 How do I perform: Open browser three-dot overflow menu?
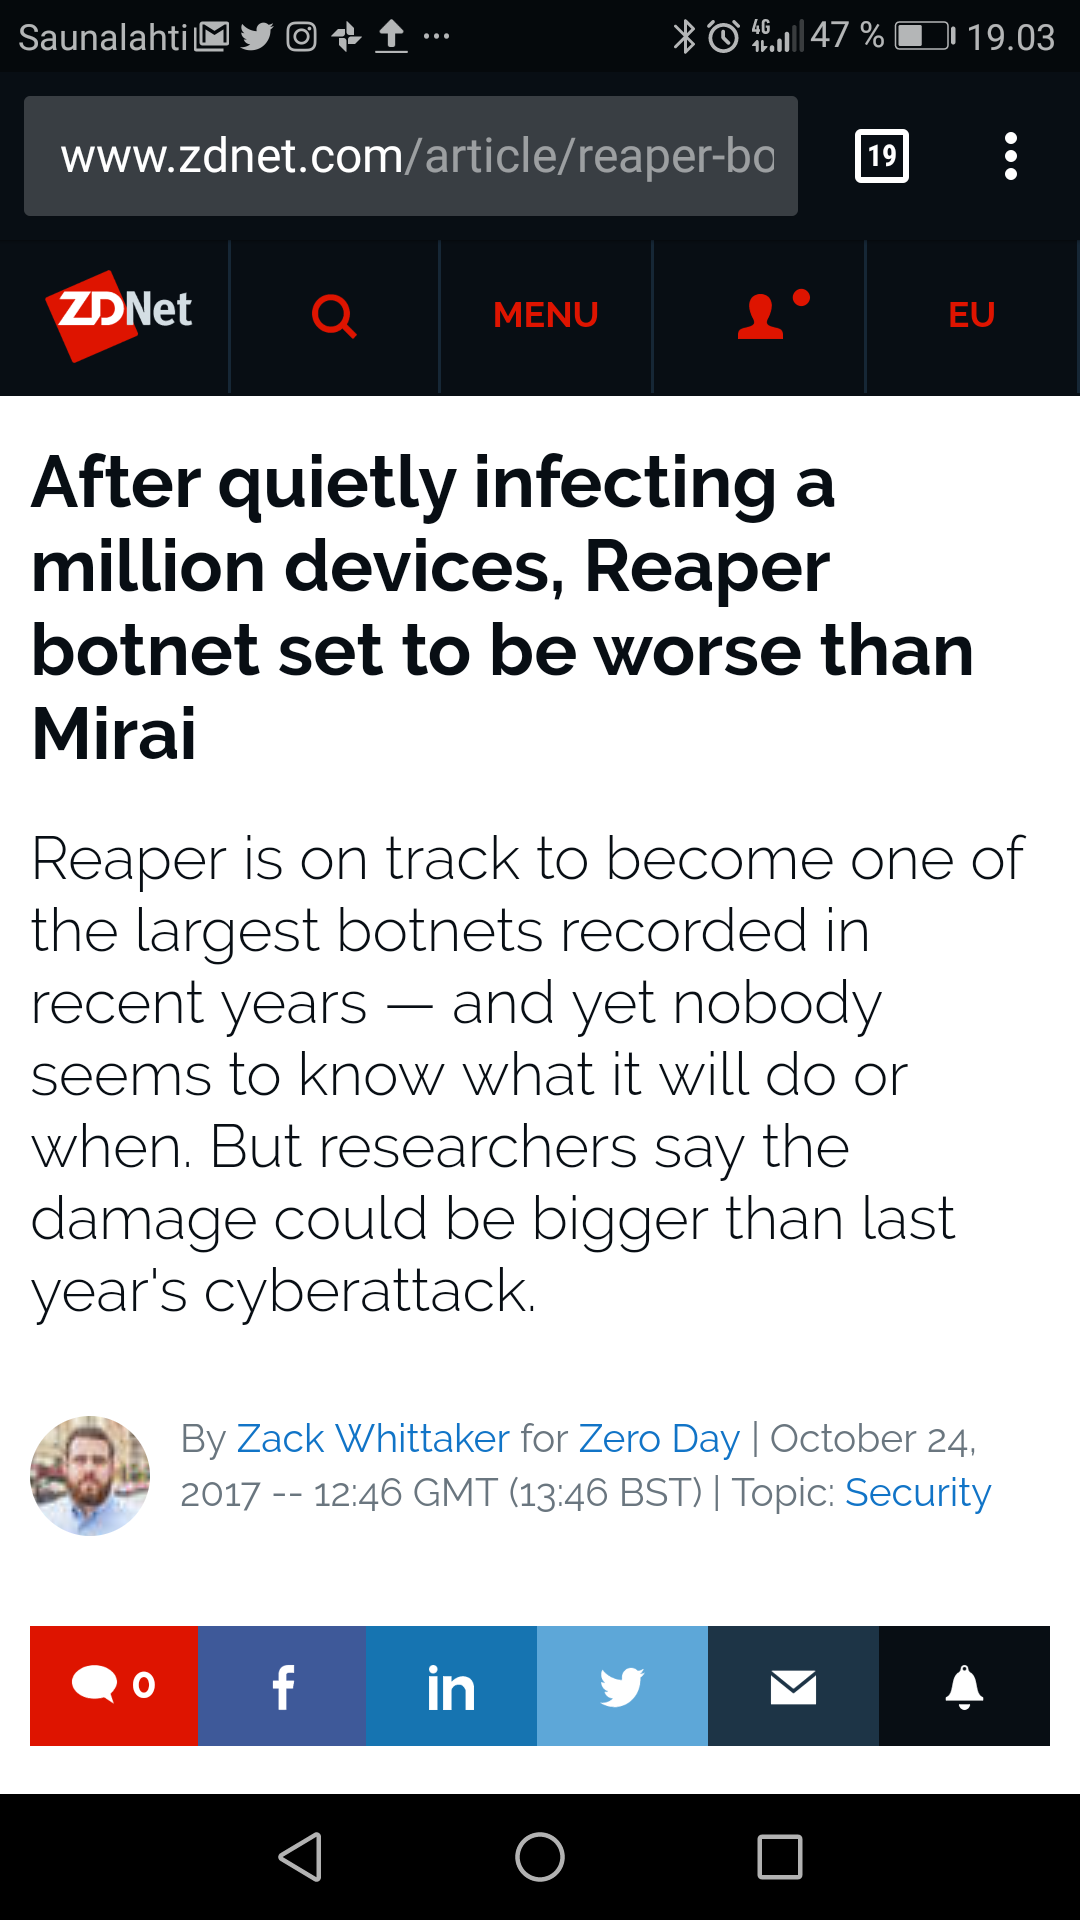(x=1010, y=156)
